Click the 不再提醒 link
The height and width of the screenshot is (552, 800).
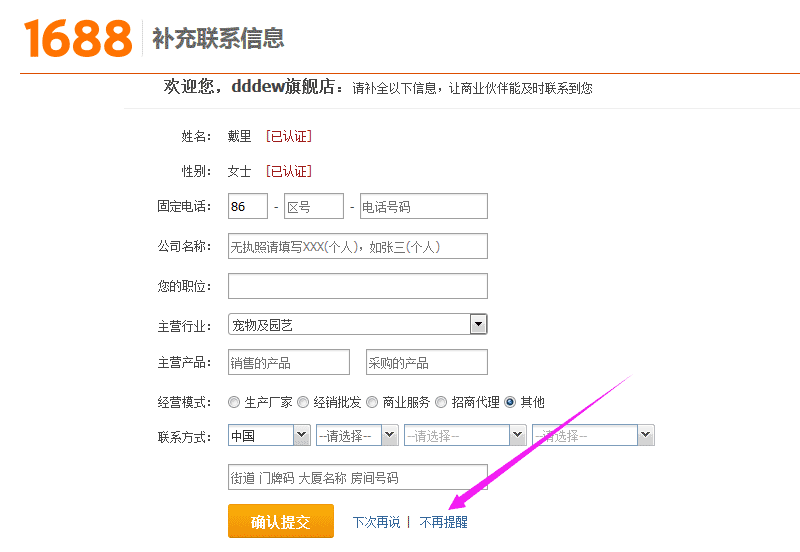[443, 522]
